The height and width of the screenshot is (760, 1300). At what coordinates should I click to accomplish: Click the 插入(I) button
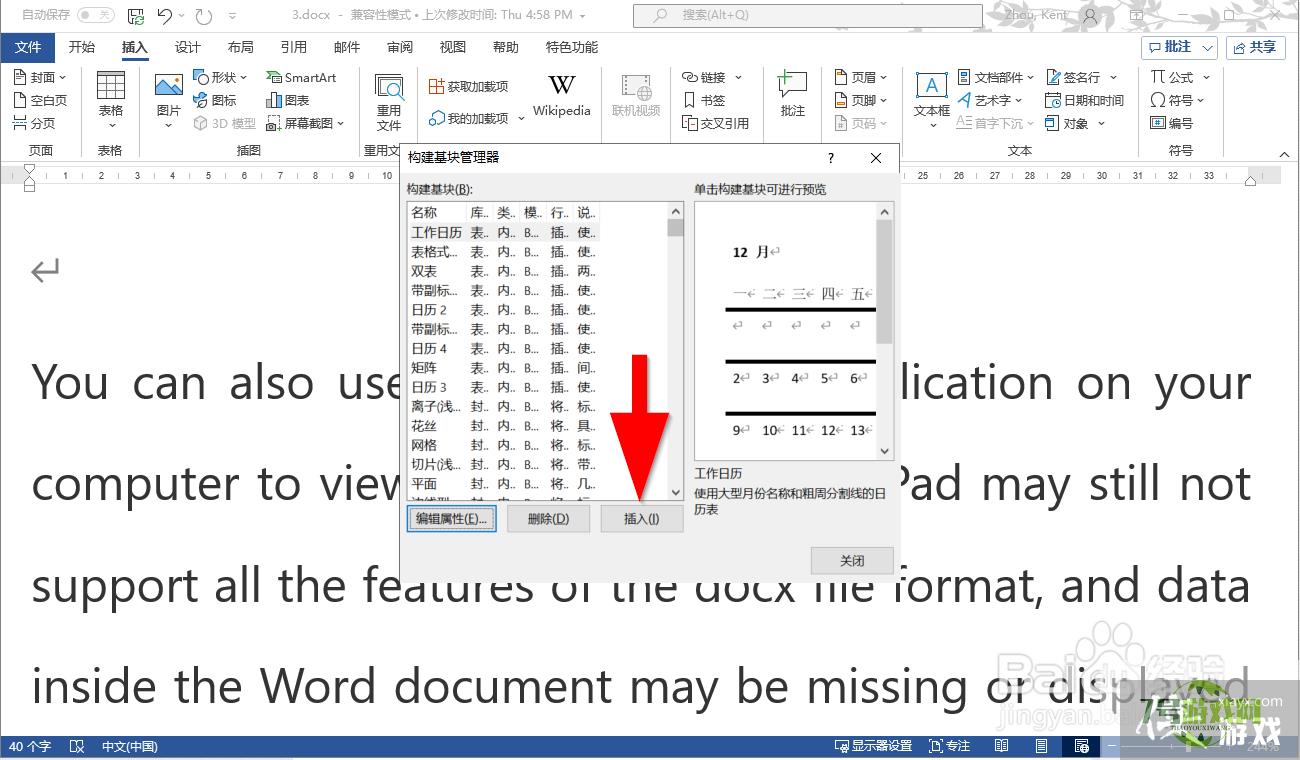click(x=642, y=519)
